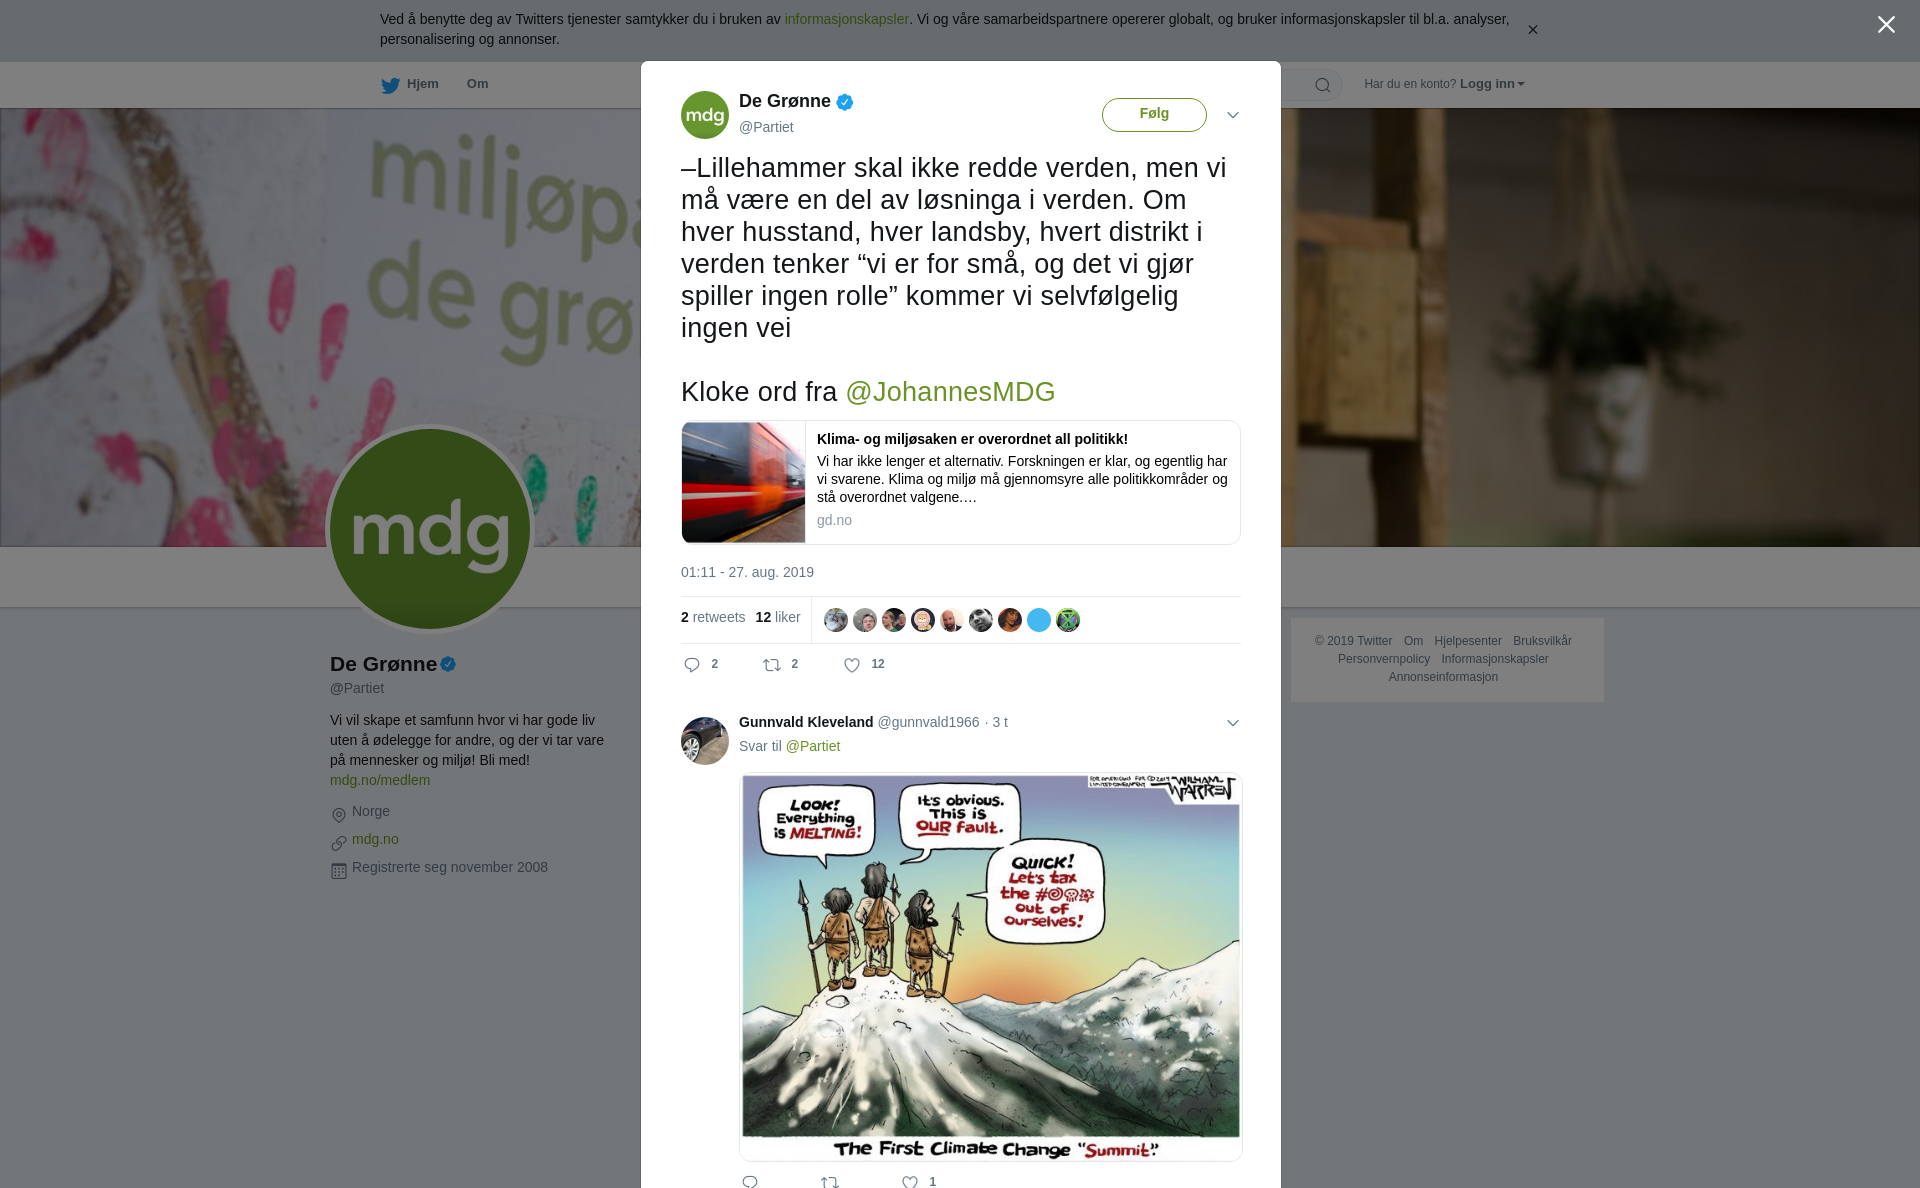Open the mdg avatar in the tweet header
Viewport: 1920px width, 1188px height.
click(705, 115)
